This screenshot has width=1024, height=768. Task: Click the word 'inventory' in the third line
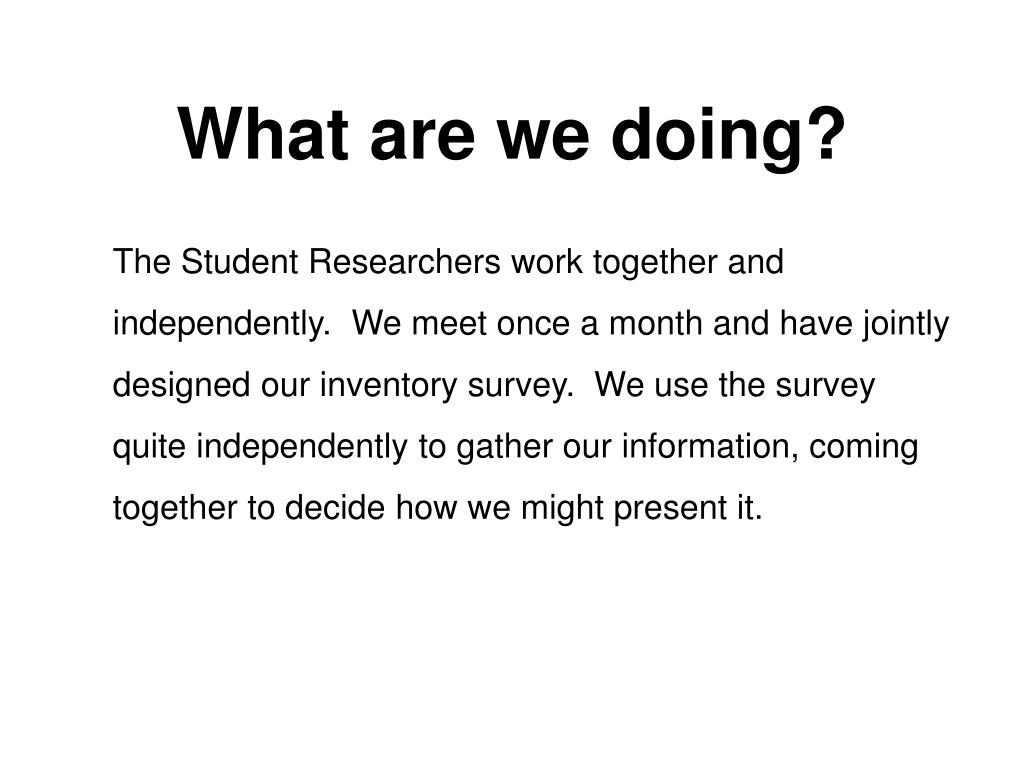click(388, 386)
